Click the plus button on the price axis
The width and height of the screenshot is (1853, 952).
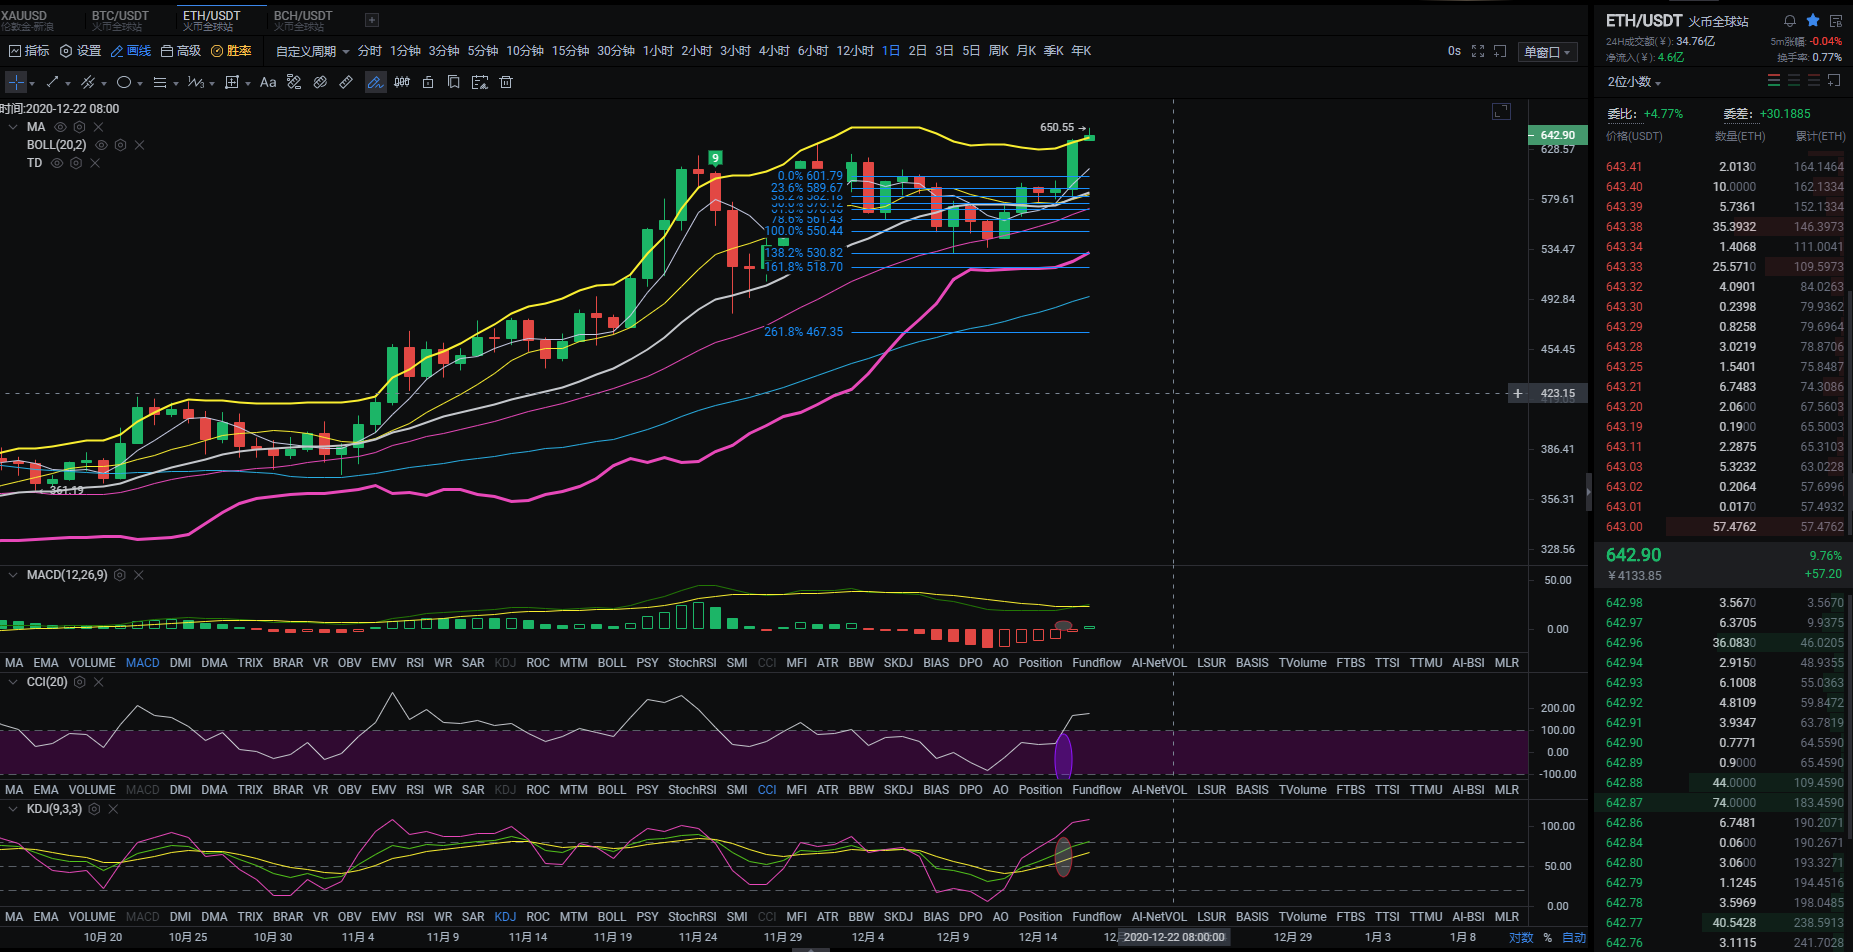pyautogui.click(x=1518, y=393)
